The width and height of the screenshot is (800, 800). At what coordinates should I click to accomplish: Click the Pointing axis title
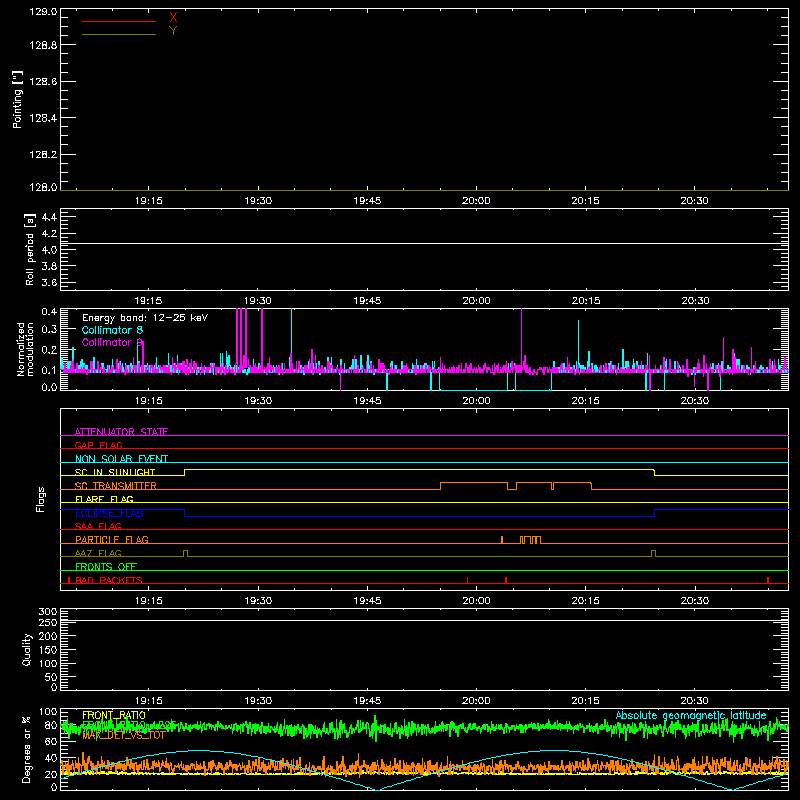coord(17,99)
